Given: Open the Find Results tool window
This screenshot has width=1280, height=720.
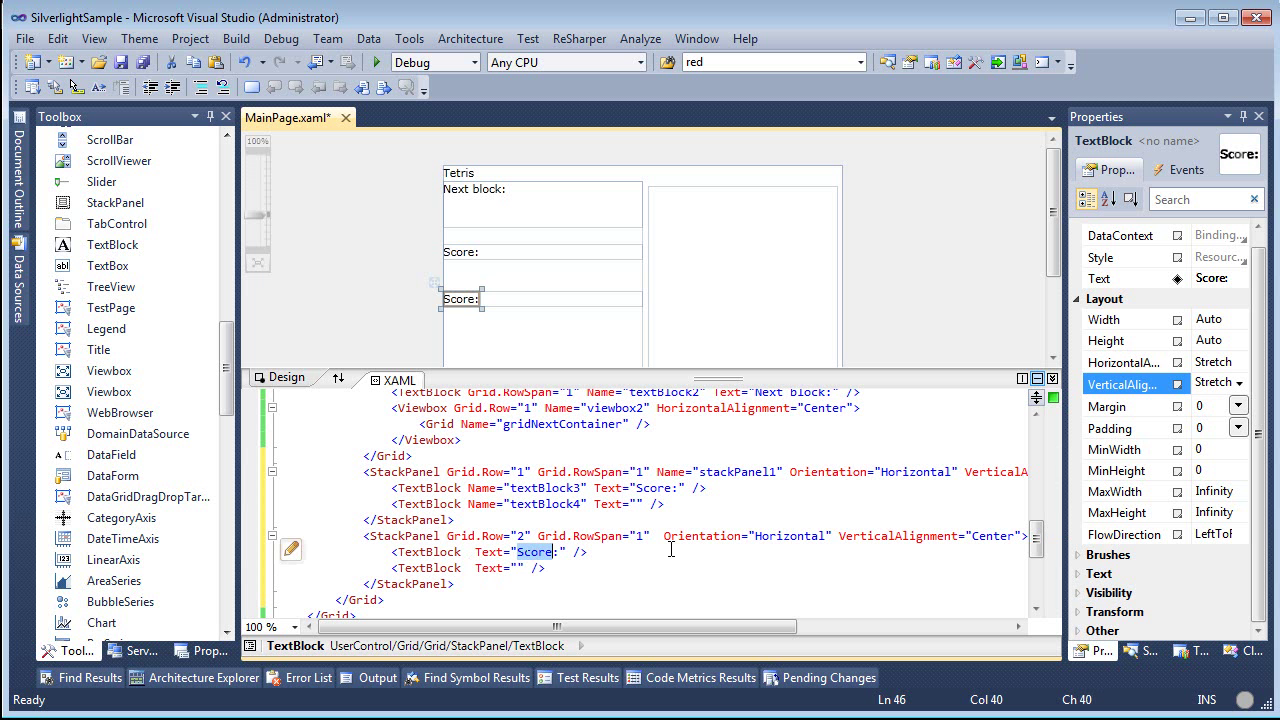Looking at the screenshot, I should (x=81, y=677).
